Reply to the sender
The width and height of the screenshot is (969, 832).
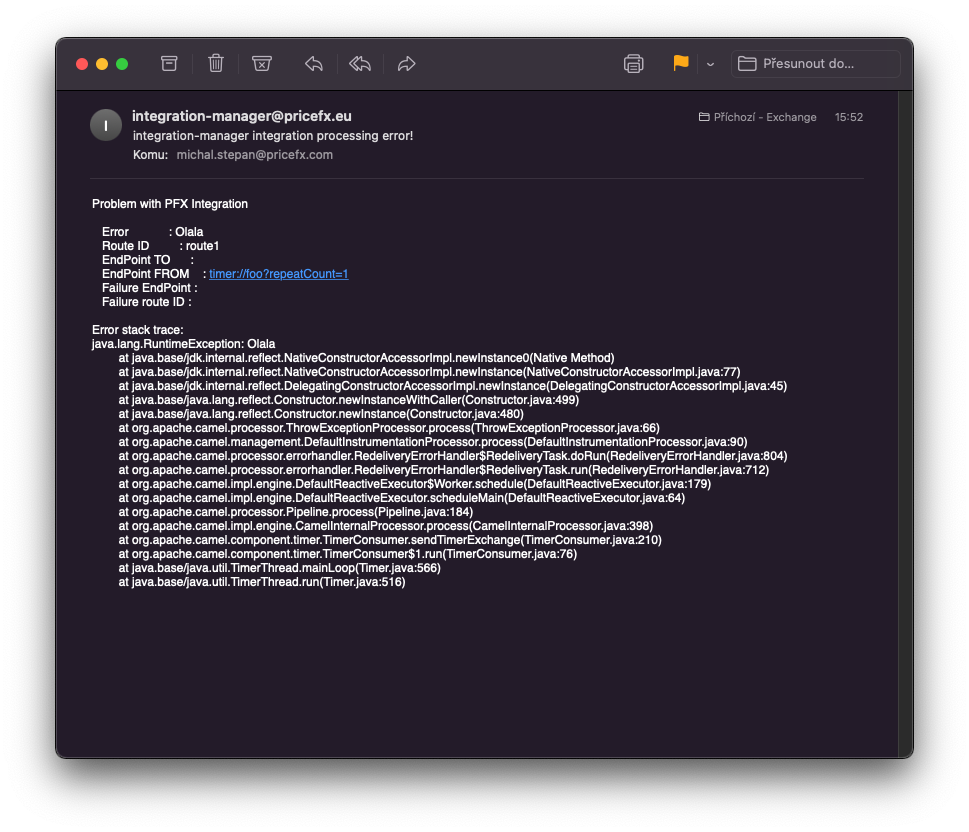[313, 63]
